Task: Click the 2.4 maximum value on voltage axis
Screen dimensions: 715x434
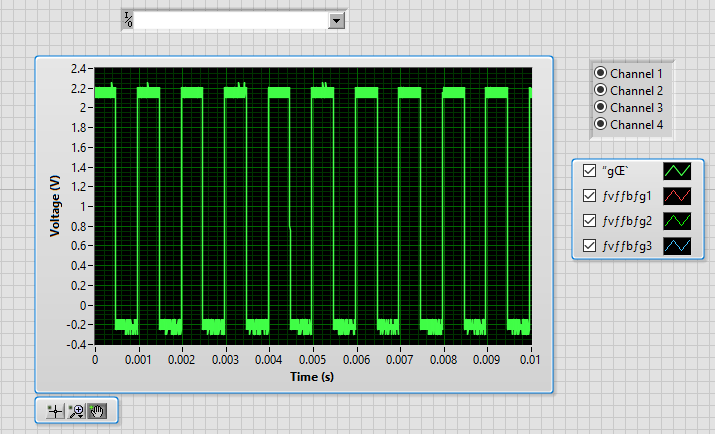Action: coord(78,69)
